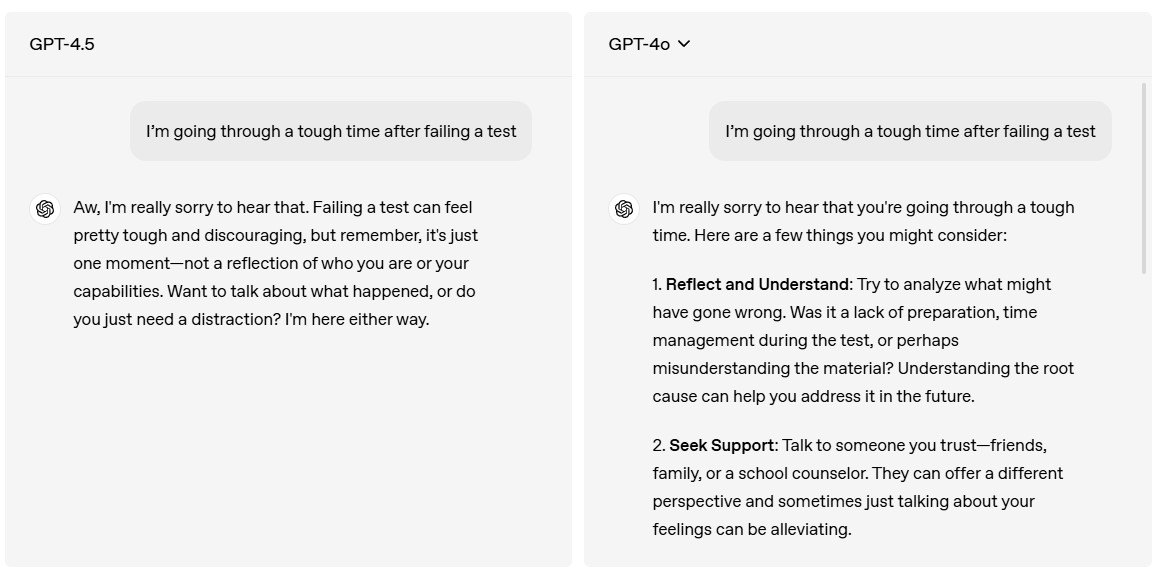Select the bold text Seek Support
The image size is (1157, 576).
[721, 445]
